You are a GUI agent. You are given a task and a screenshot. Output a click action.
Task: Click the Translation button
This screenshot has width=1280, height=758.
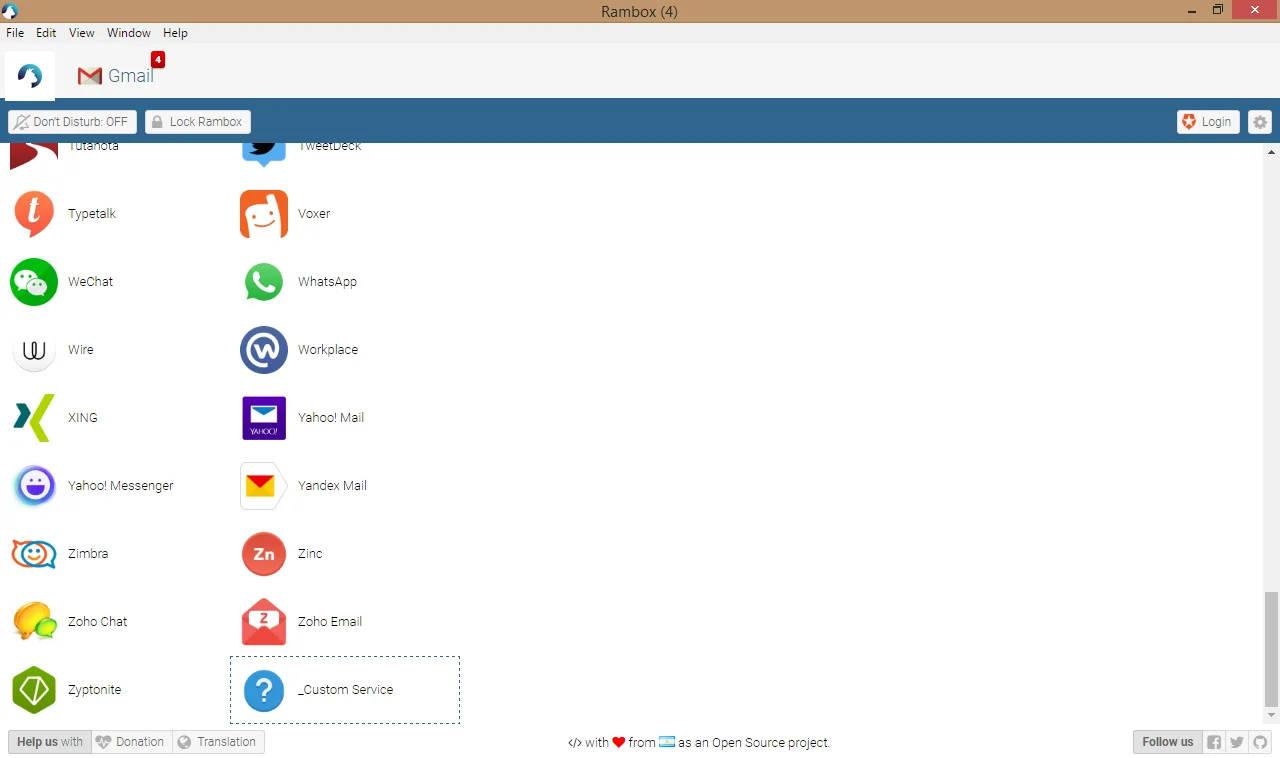(x=218, y=742)
